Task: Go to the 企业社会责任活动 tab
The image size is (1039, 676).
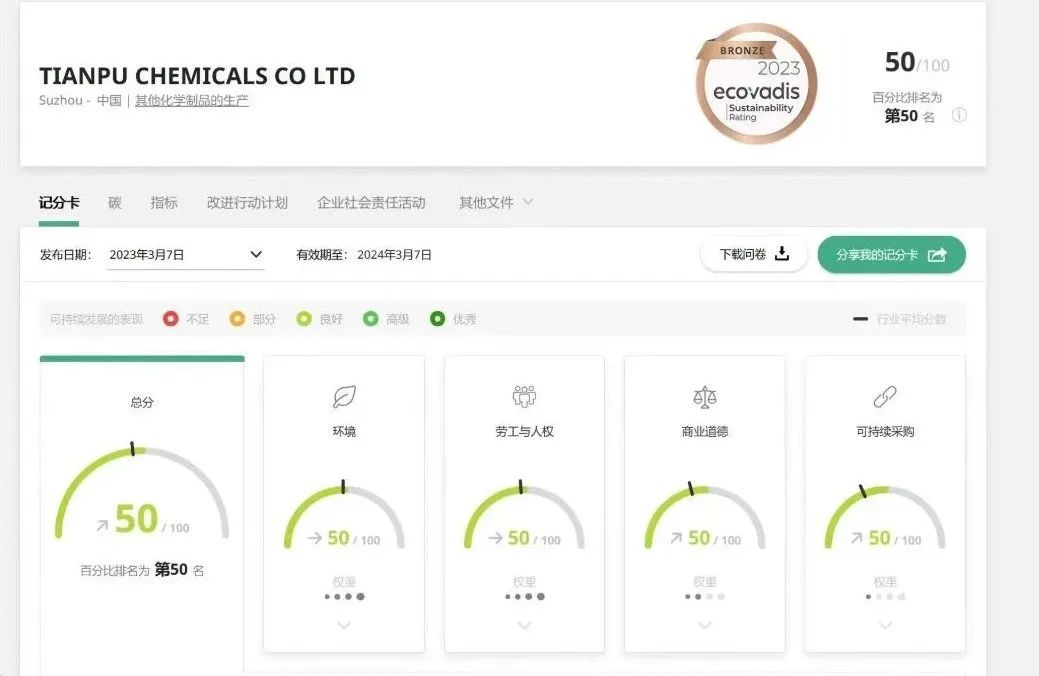Action: [371, 203]
